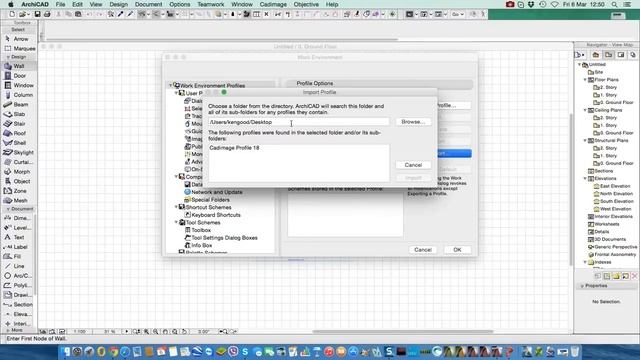
Task: Select the Column tool
Action: [19, 95]
